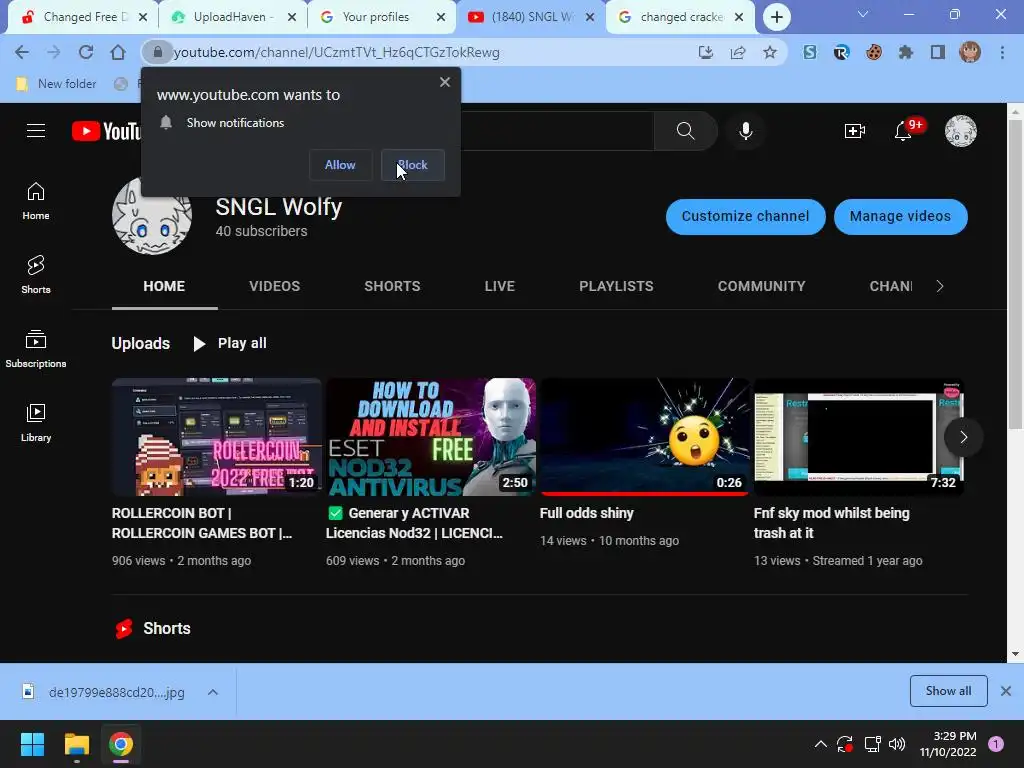1024x768 pixels.
Task: Open the PLAYLISTS channel tab
Action: 616,286
